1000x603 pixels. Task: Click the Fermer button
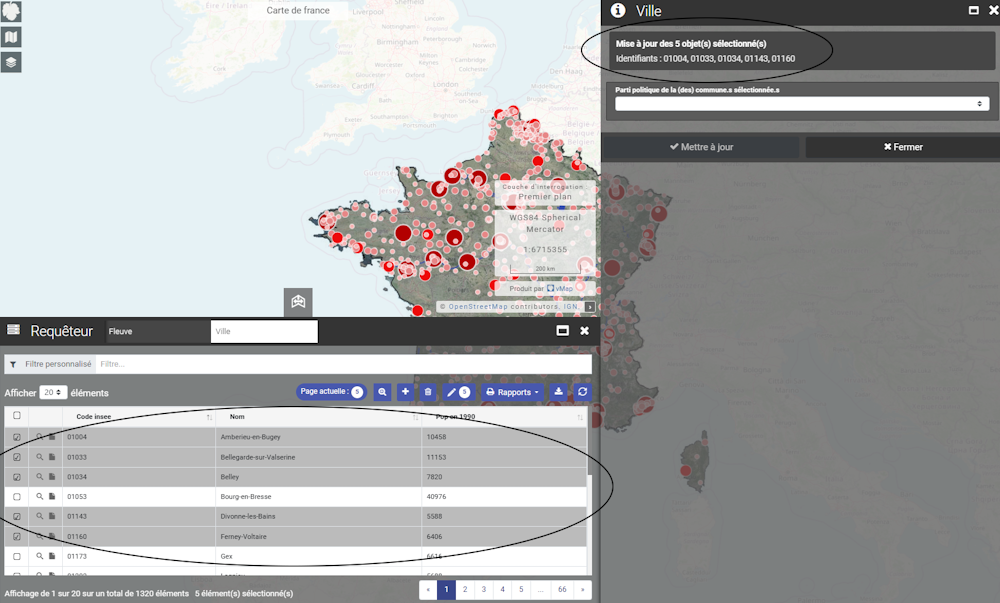click(902, 147)
